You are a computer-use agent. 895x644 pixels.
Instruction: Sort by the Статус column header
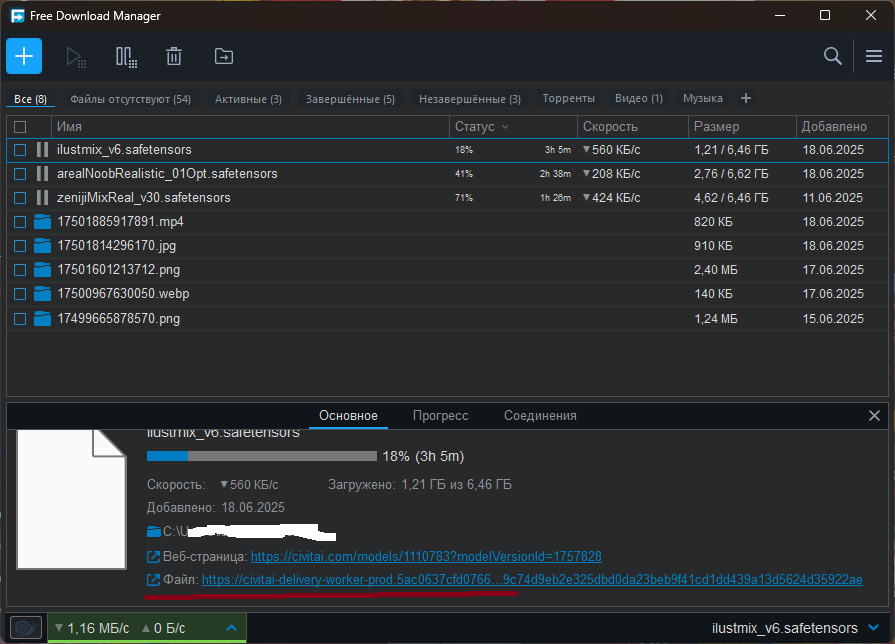point(513,127)
